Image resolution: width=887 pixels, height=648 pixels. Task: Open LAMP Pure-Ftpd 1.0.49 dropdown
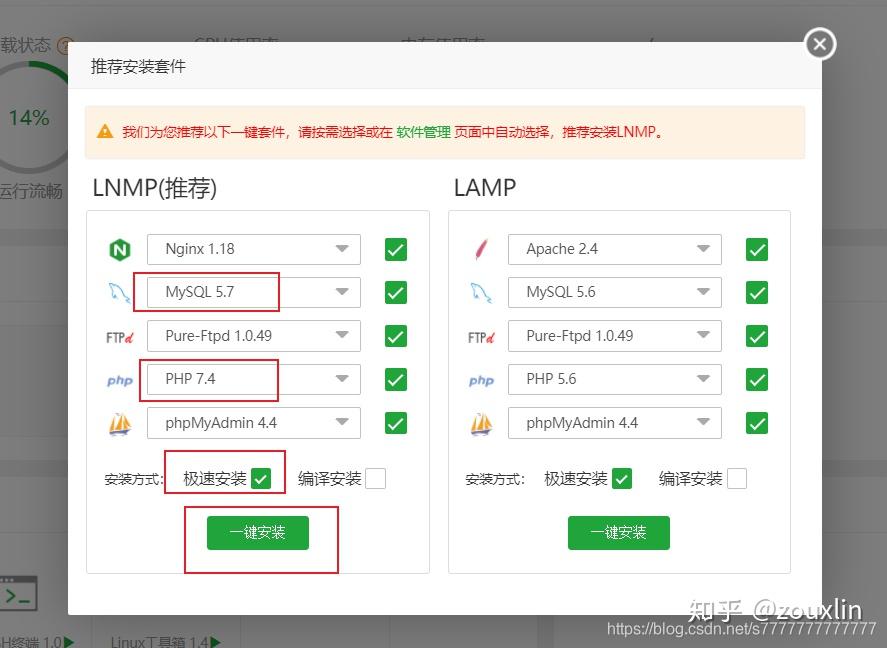(615, 336)
